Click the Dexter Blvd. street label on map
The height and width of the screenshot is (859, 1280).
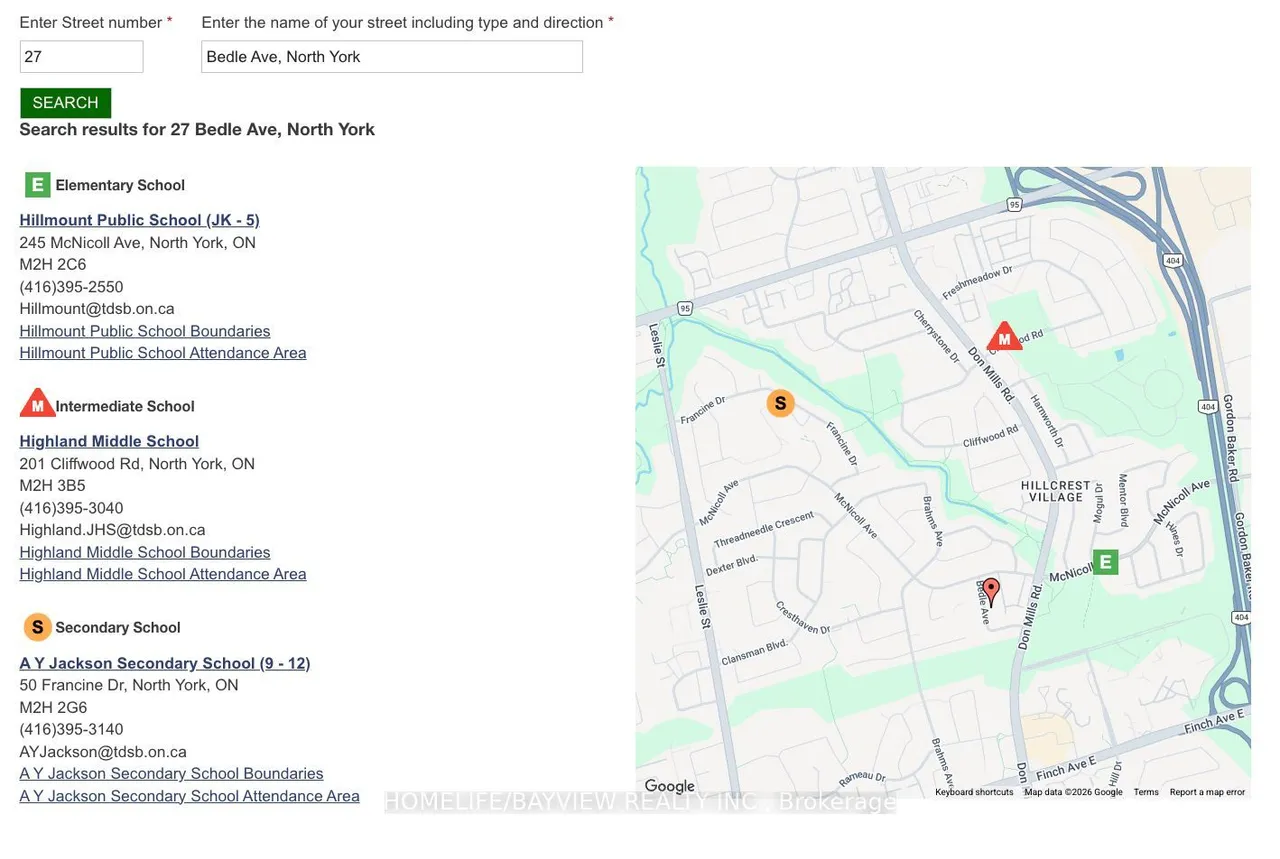(732, 566)
